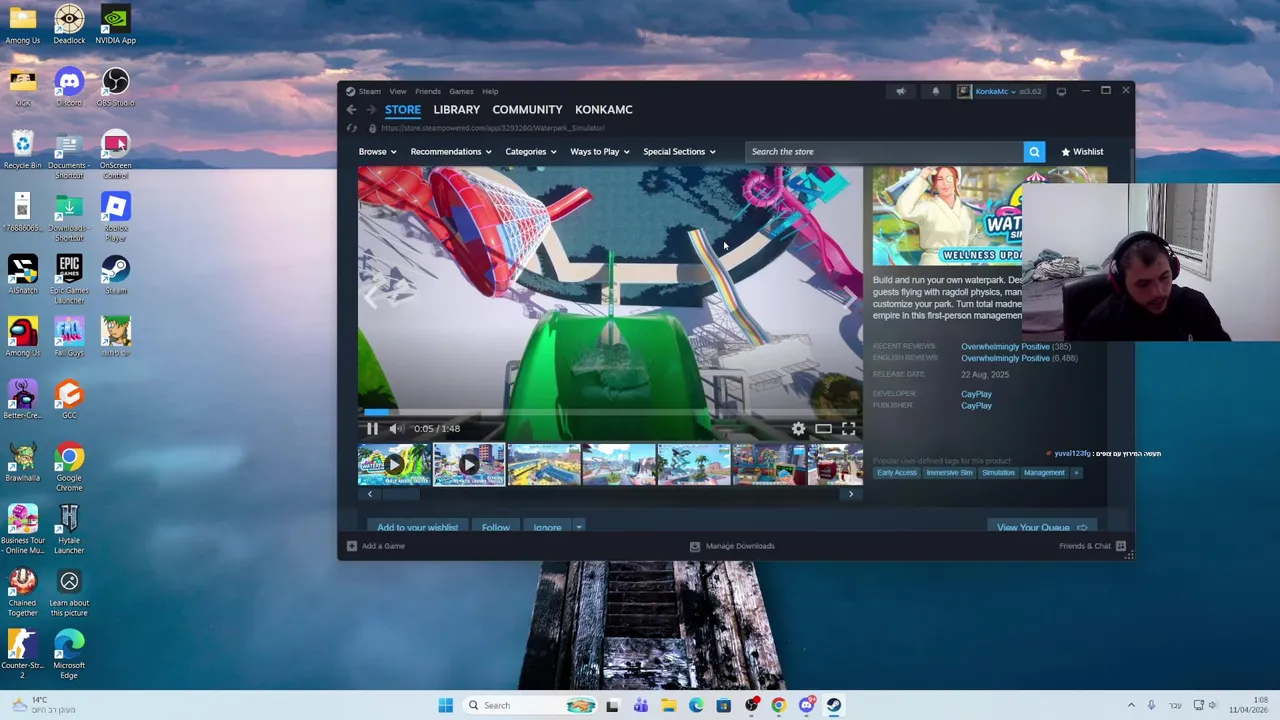
Task: Switch Steam to Big Picture mode icon
Action: pos(1061,91)
